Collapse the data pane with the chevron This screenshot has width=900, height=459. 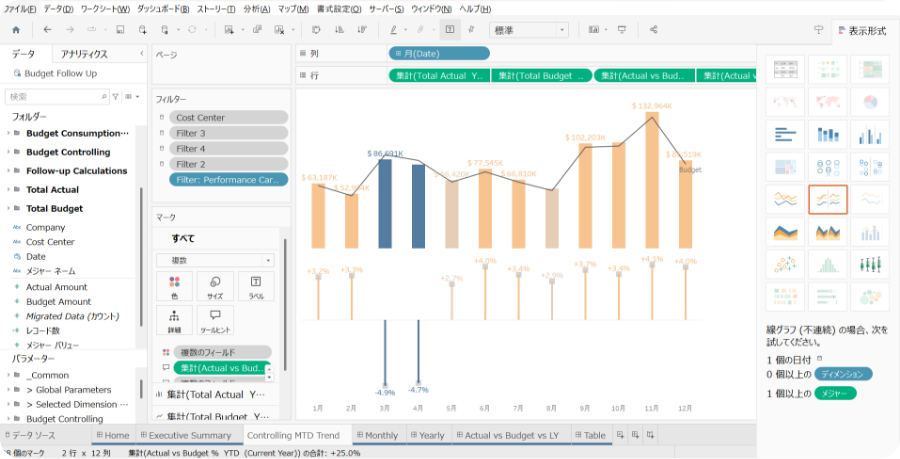[x=142, y=53]
